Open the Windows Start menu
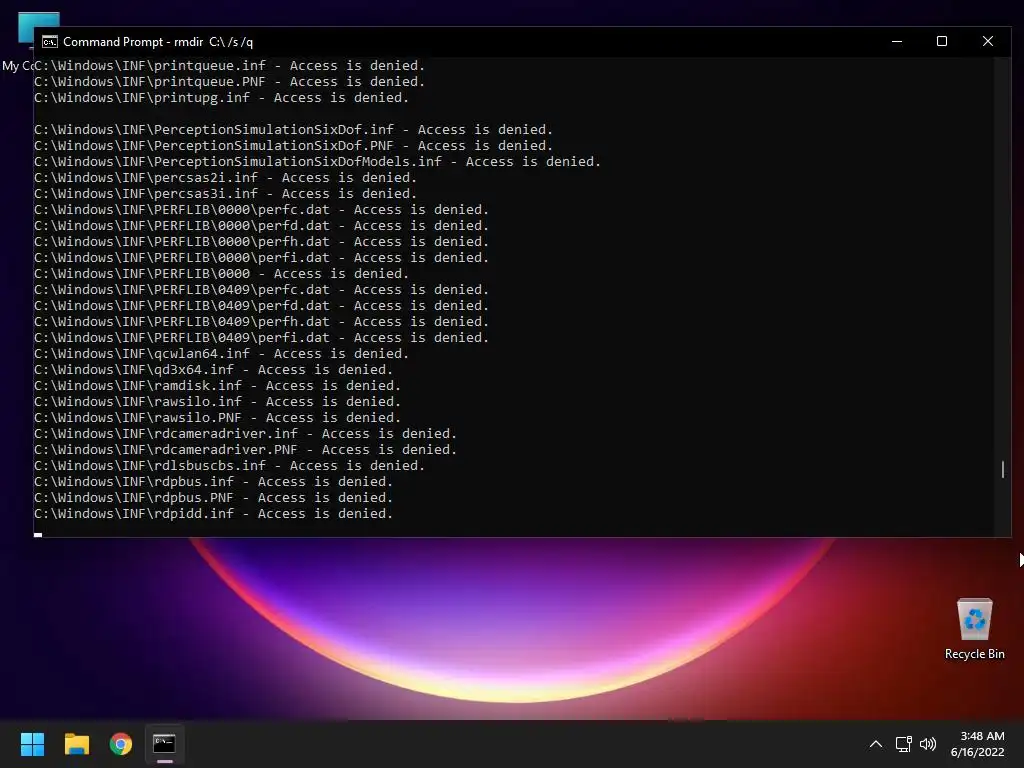1024x768 pixels. pyautogui.click(x=32, y=744)
